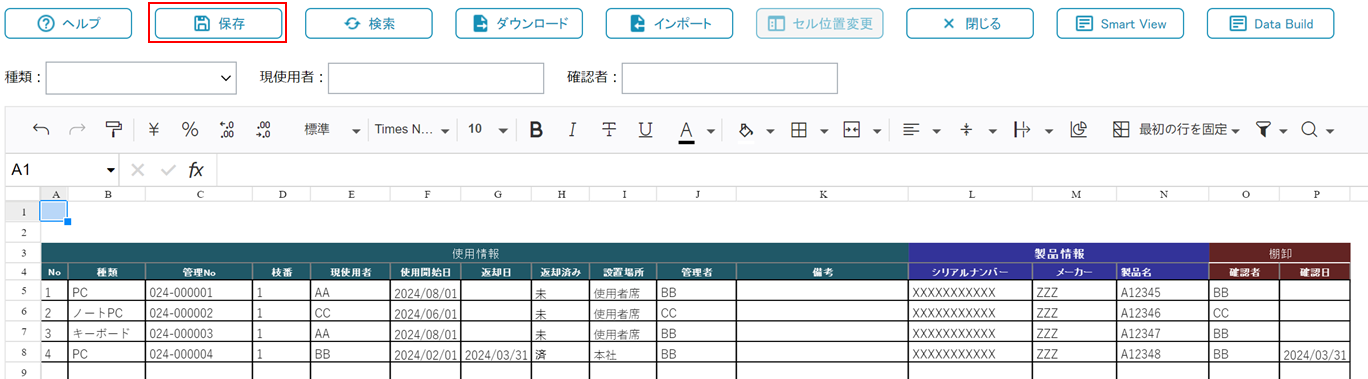This screenshot has width=1368, height=379.
Task: Toggle strikethrough formatting
Action: [x=609, y=130]
